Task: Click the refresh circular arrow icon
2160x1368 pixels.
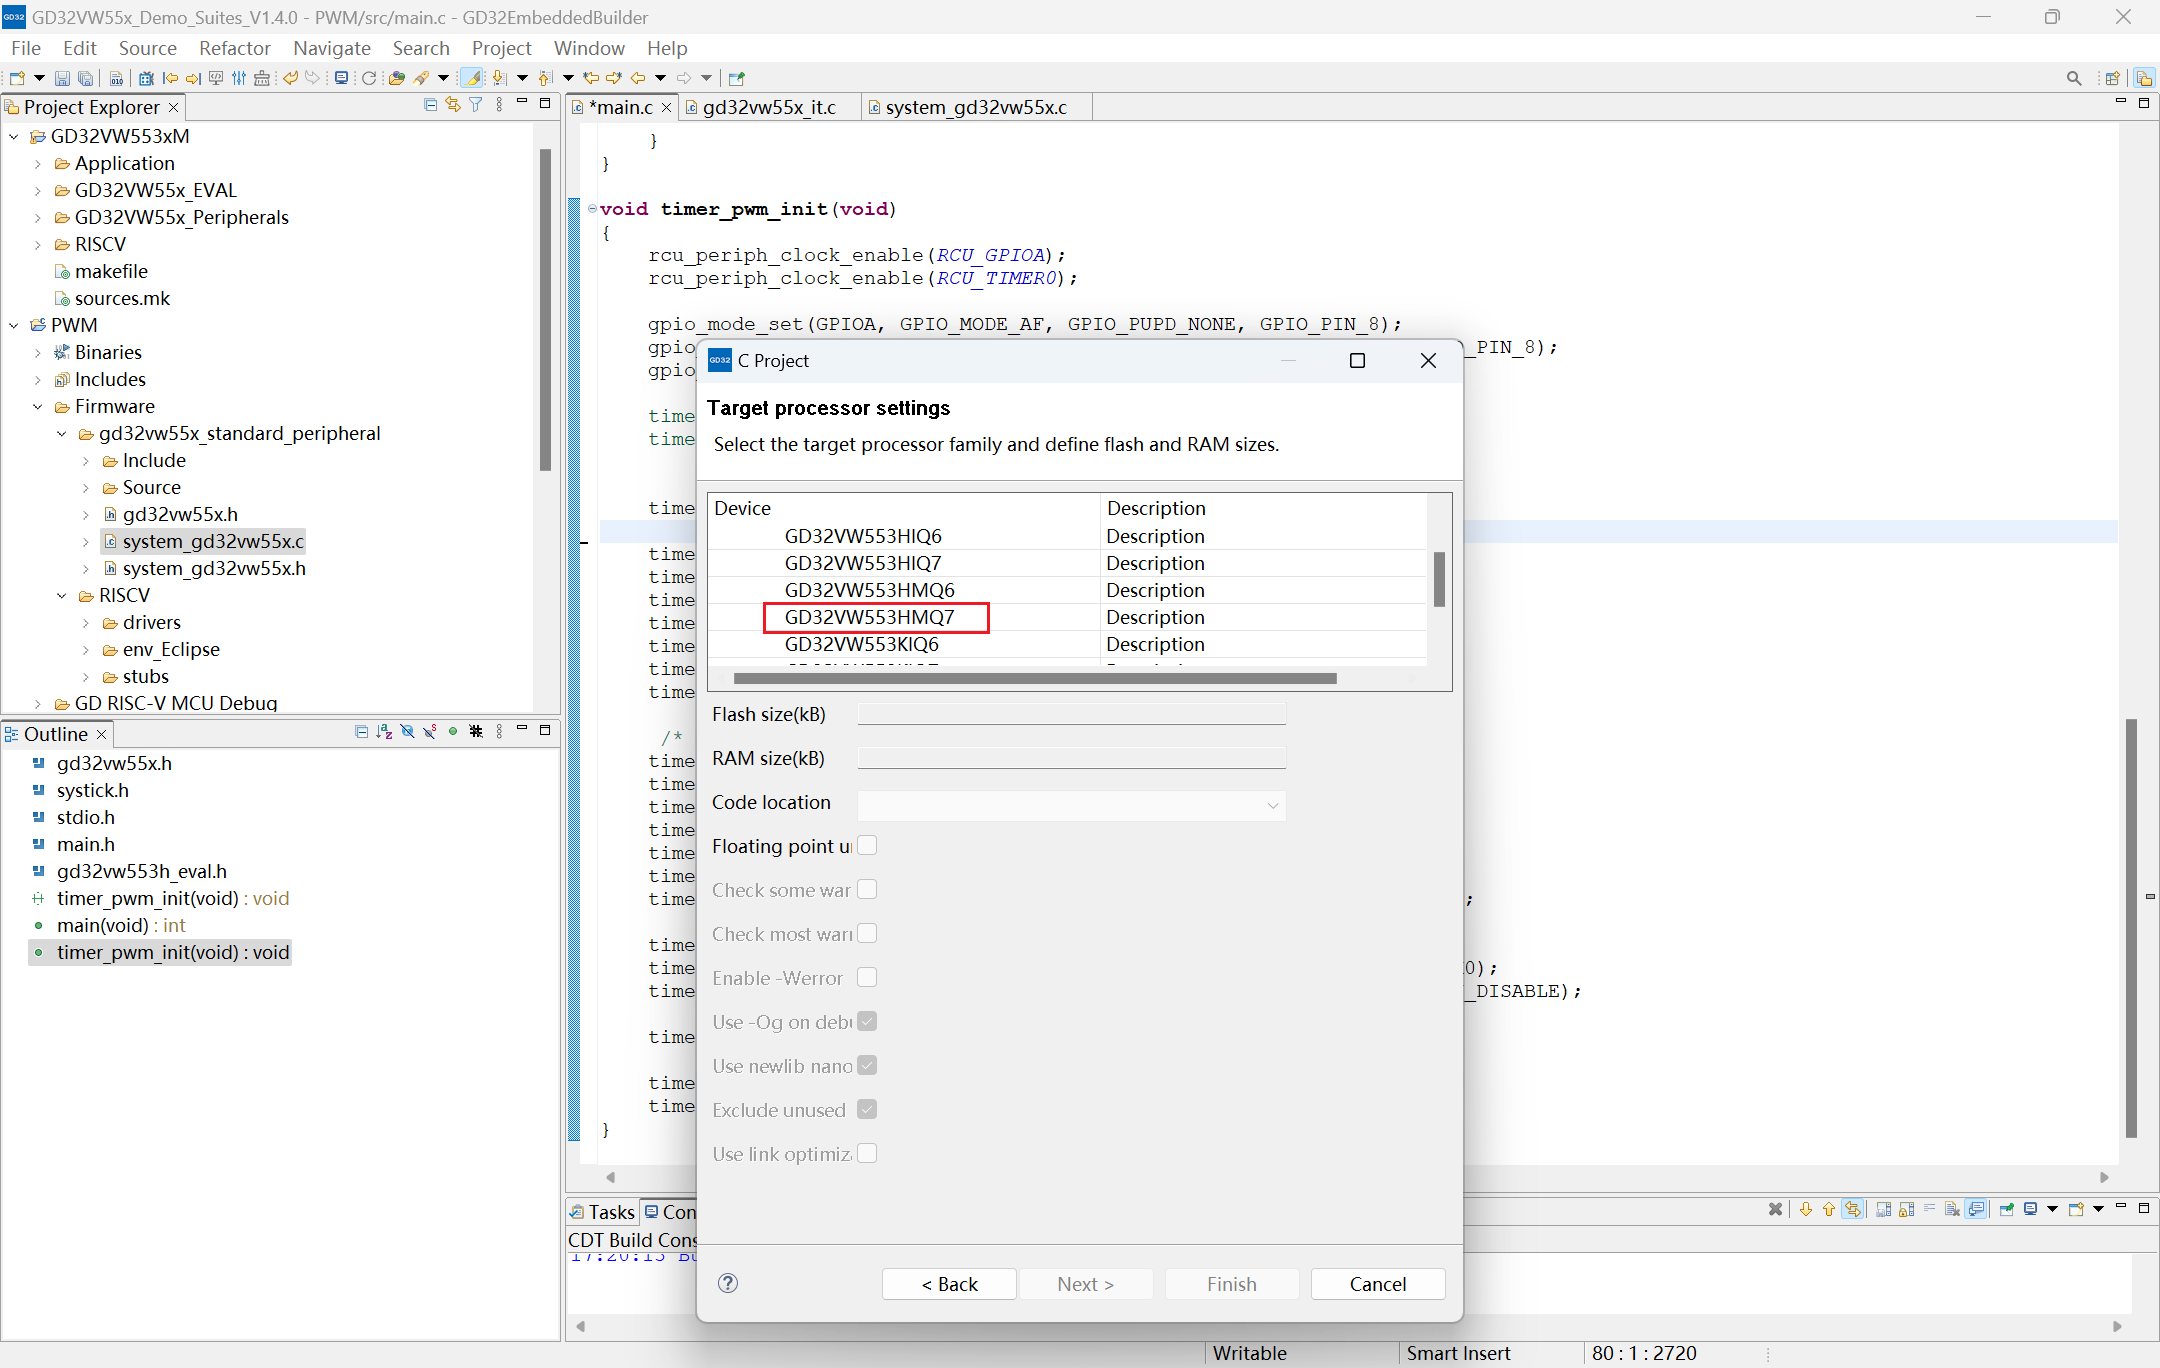Action: pyautogui.click(x=369, y=78)
